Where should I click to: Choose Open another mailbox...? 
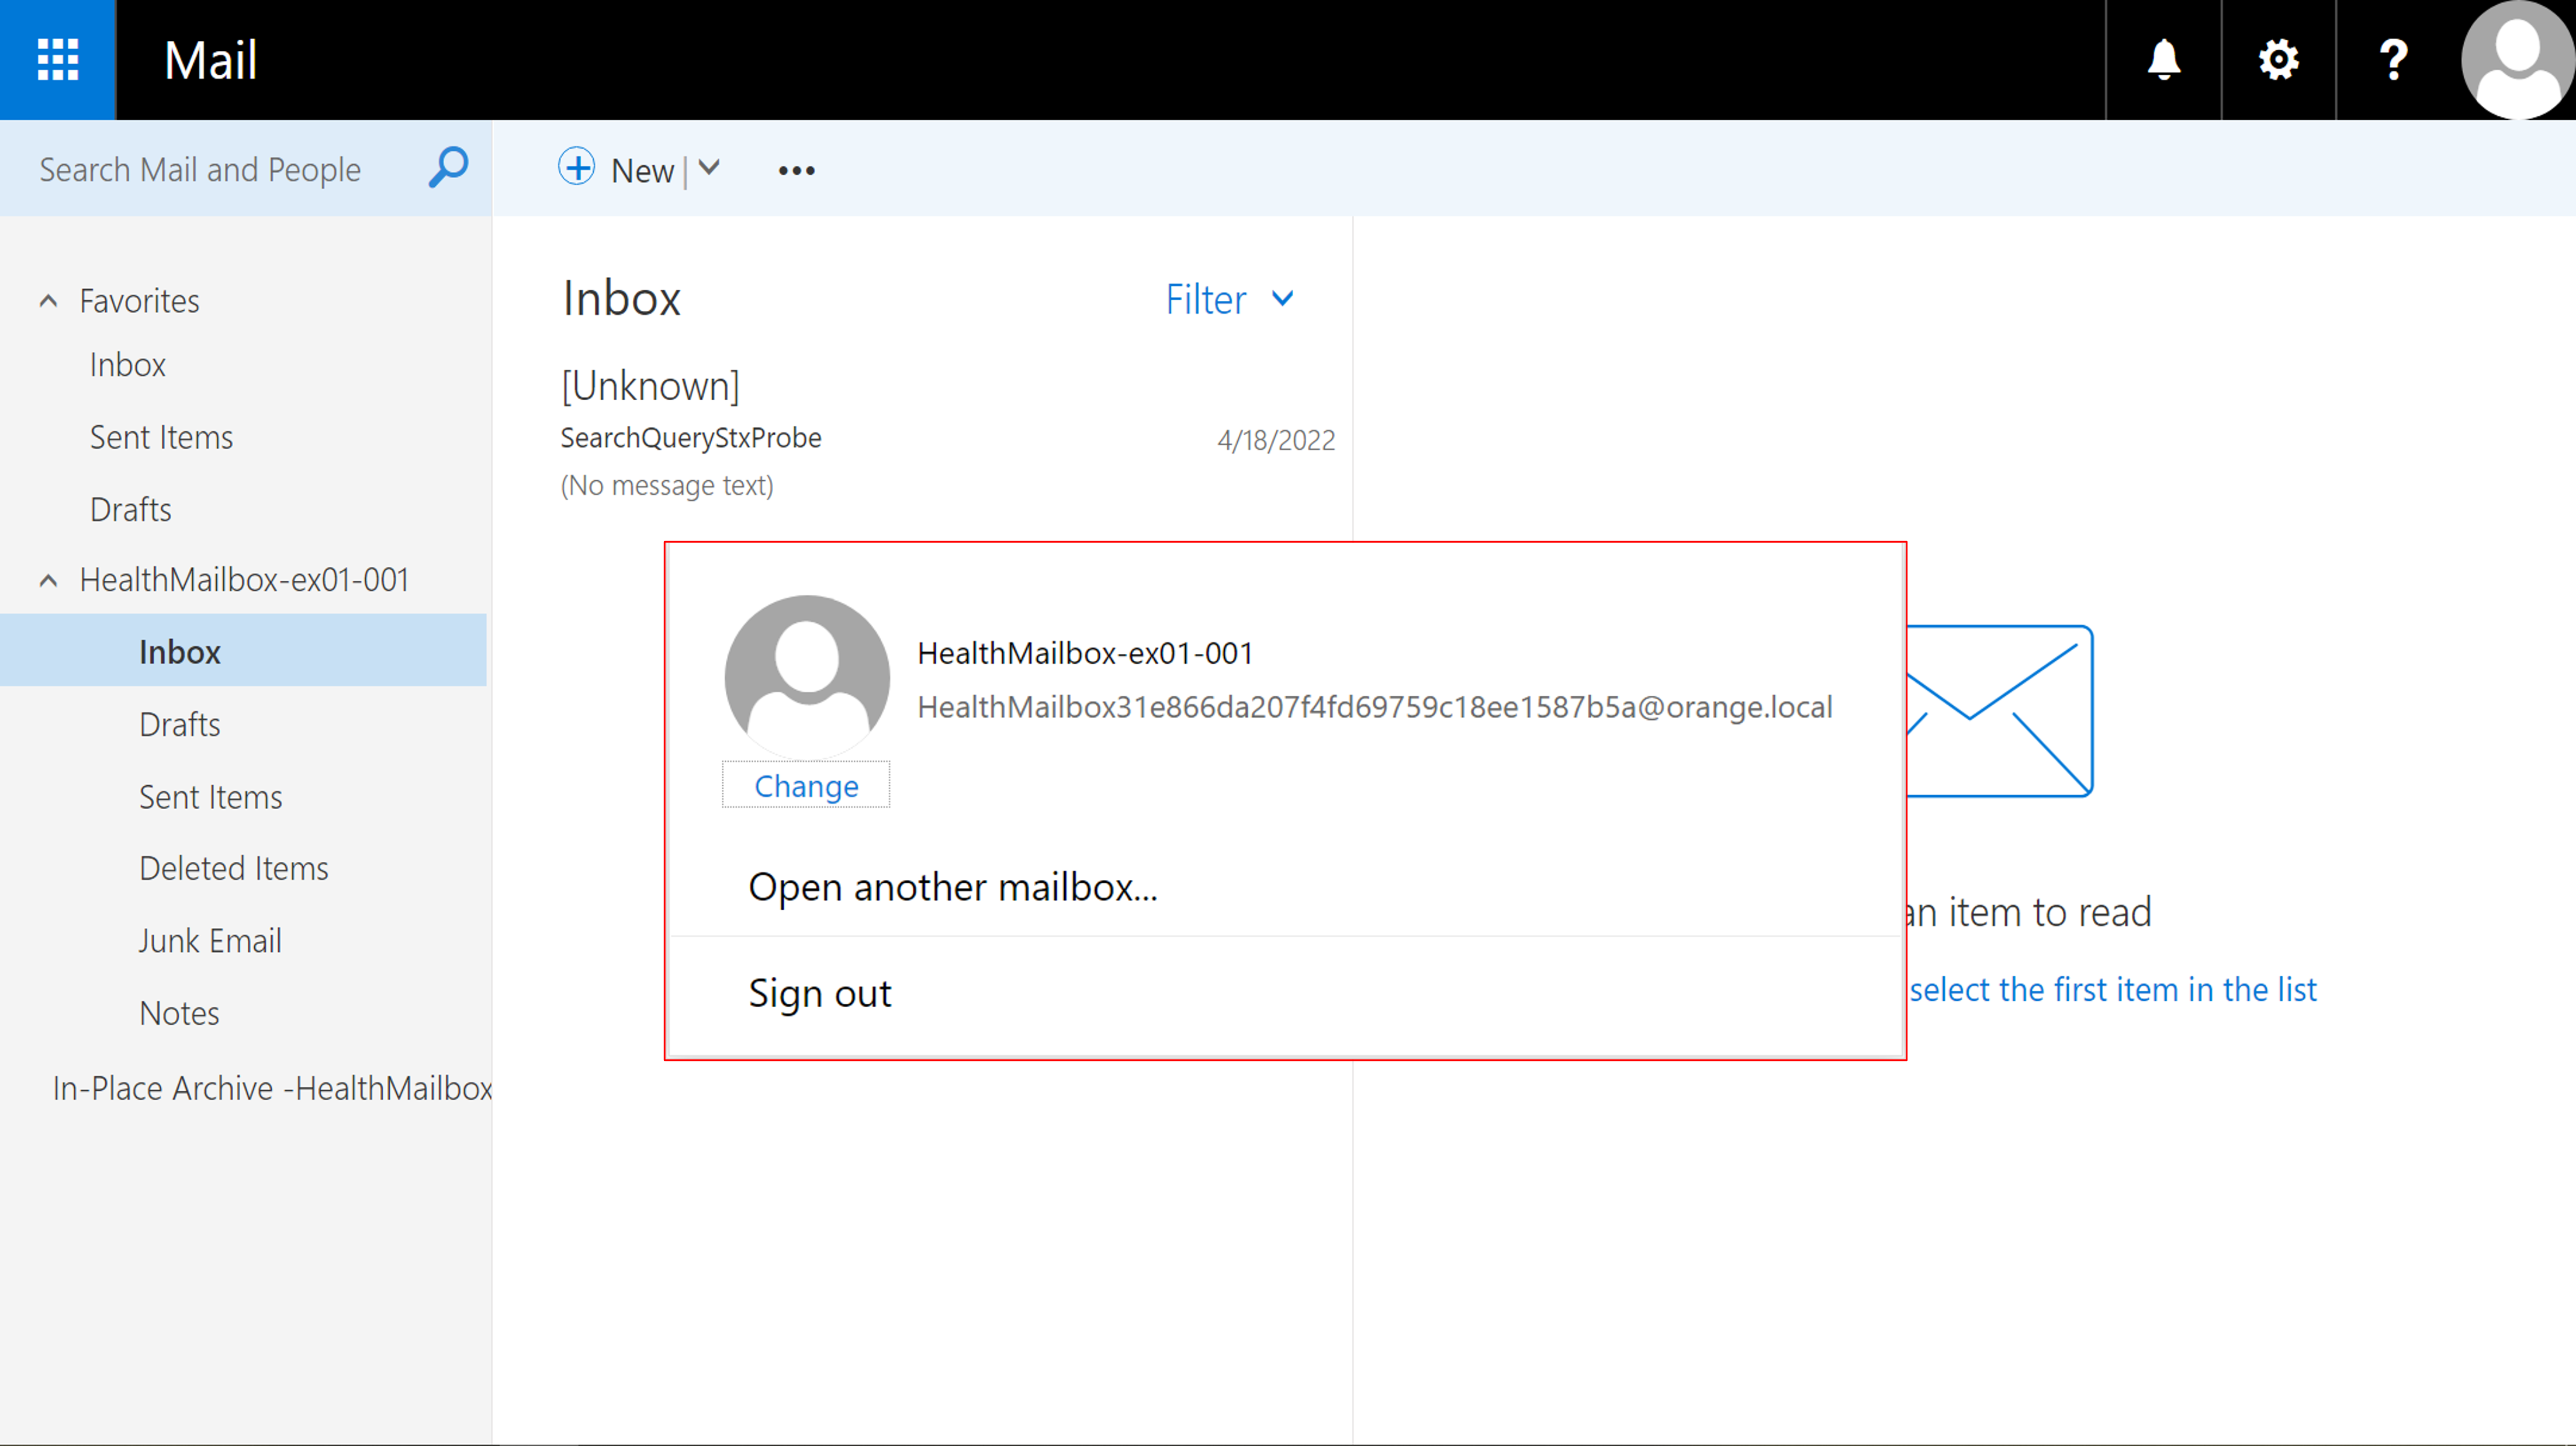click(952, 887)
